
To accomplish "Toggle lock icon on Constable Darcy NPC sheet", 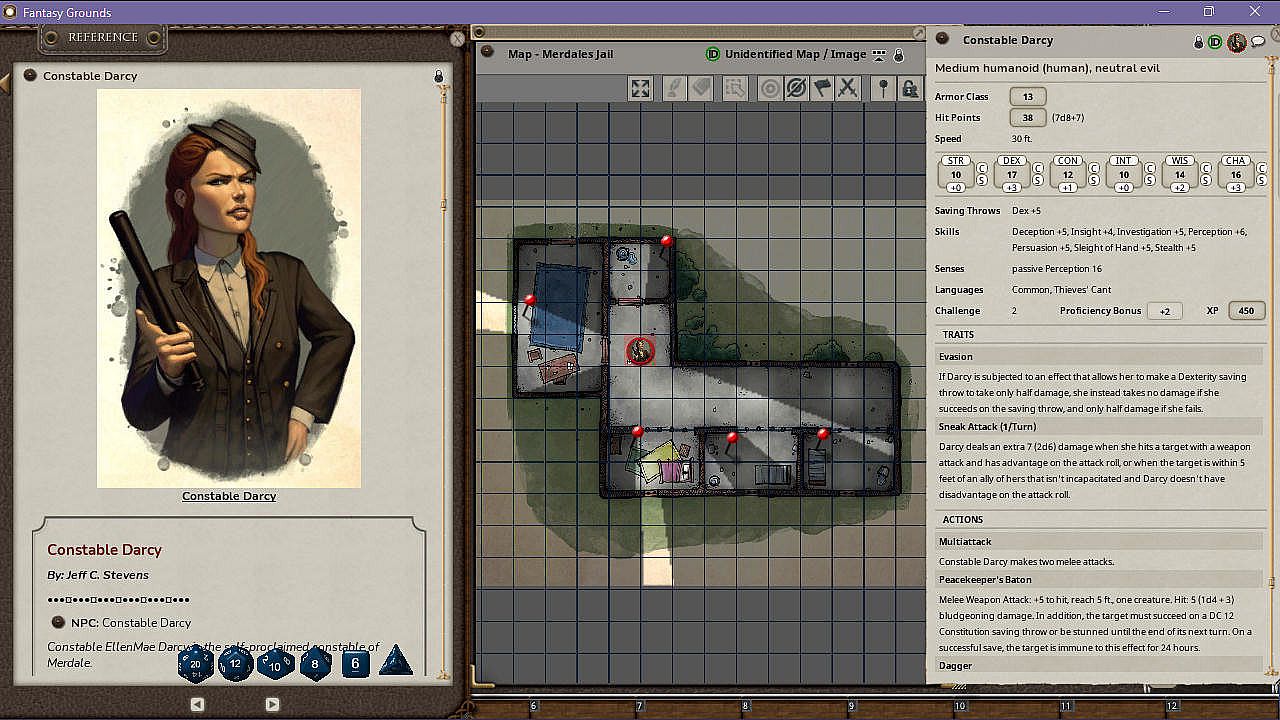I will coord(1198,42).
